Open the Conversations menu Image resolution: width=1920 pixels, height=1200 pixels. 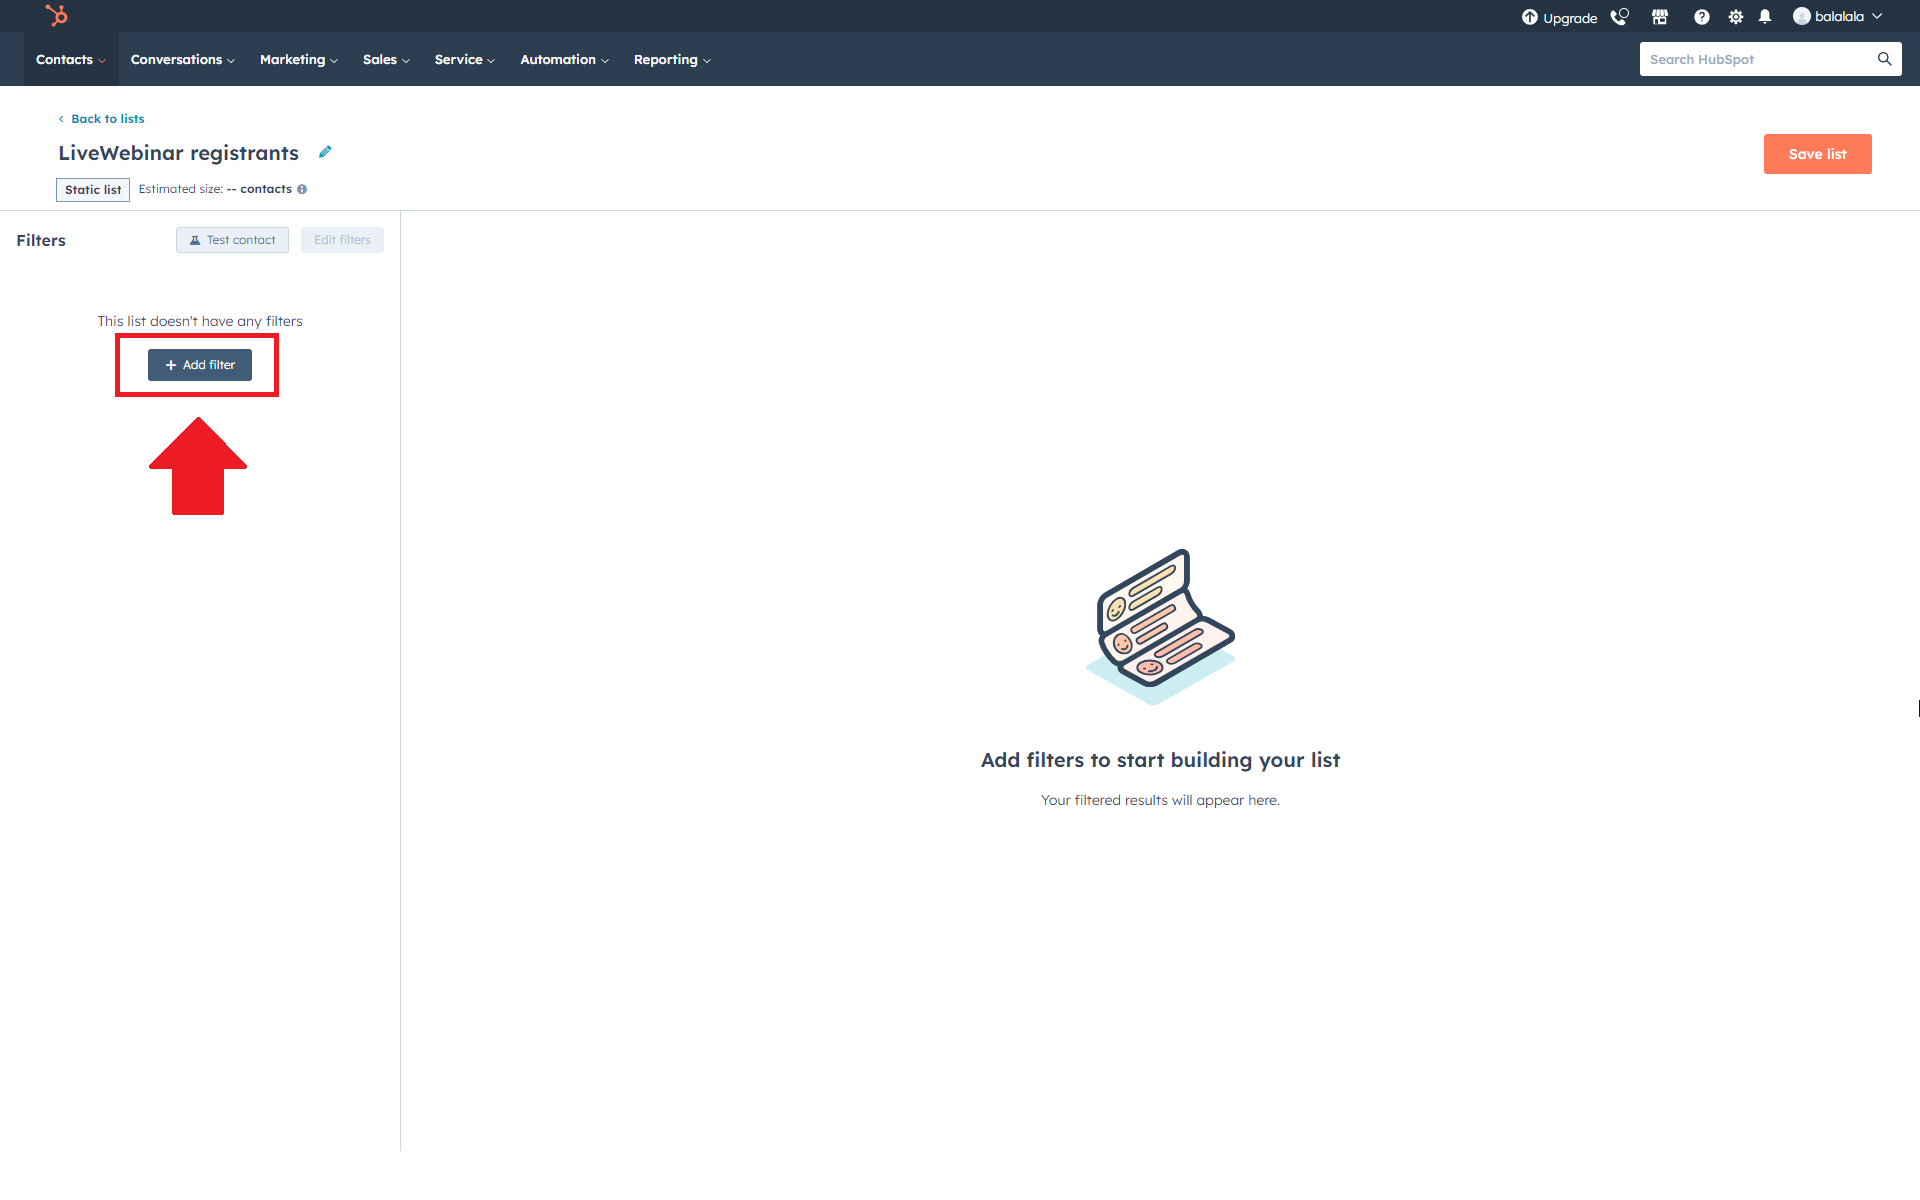coord(182,60)
